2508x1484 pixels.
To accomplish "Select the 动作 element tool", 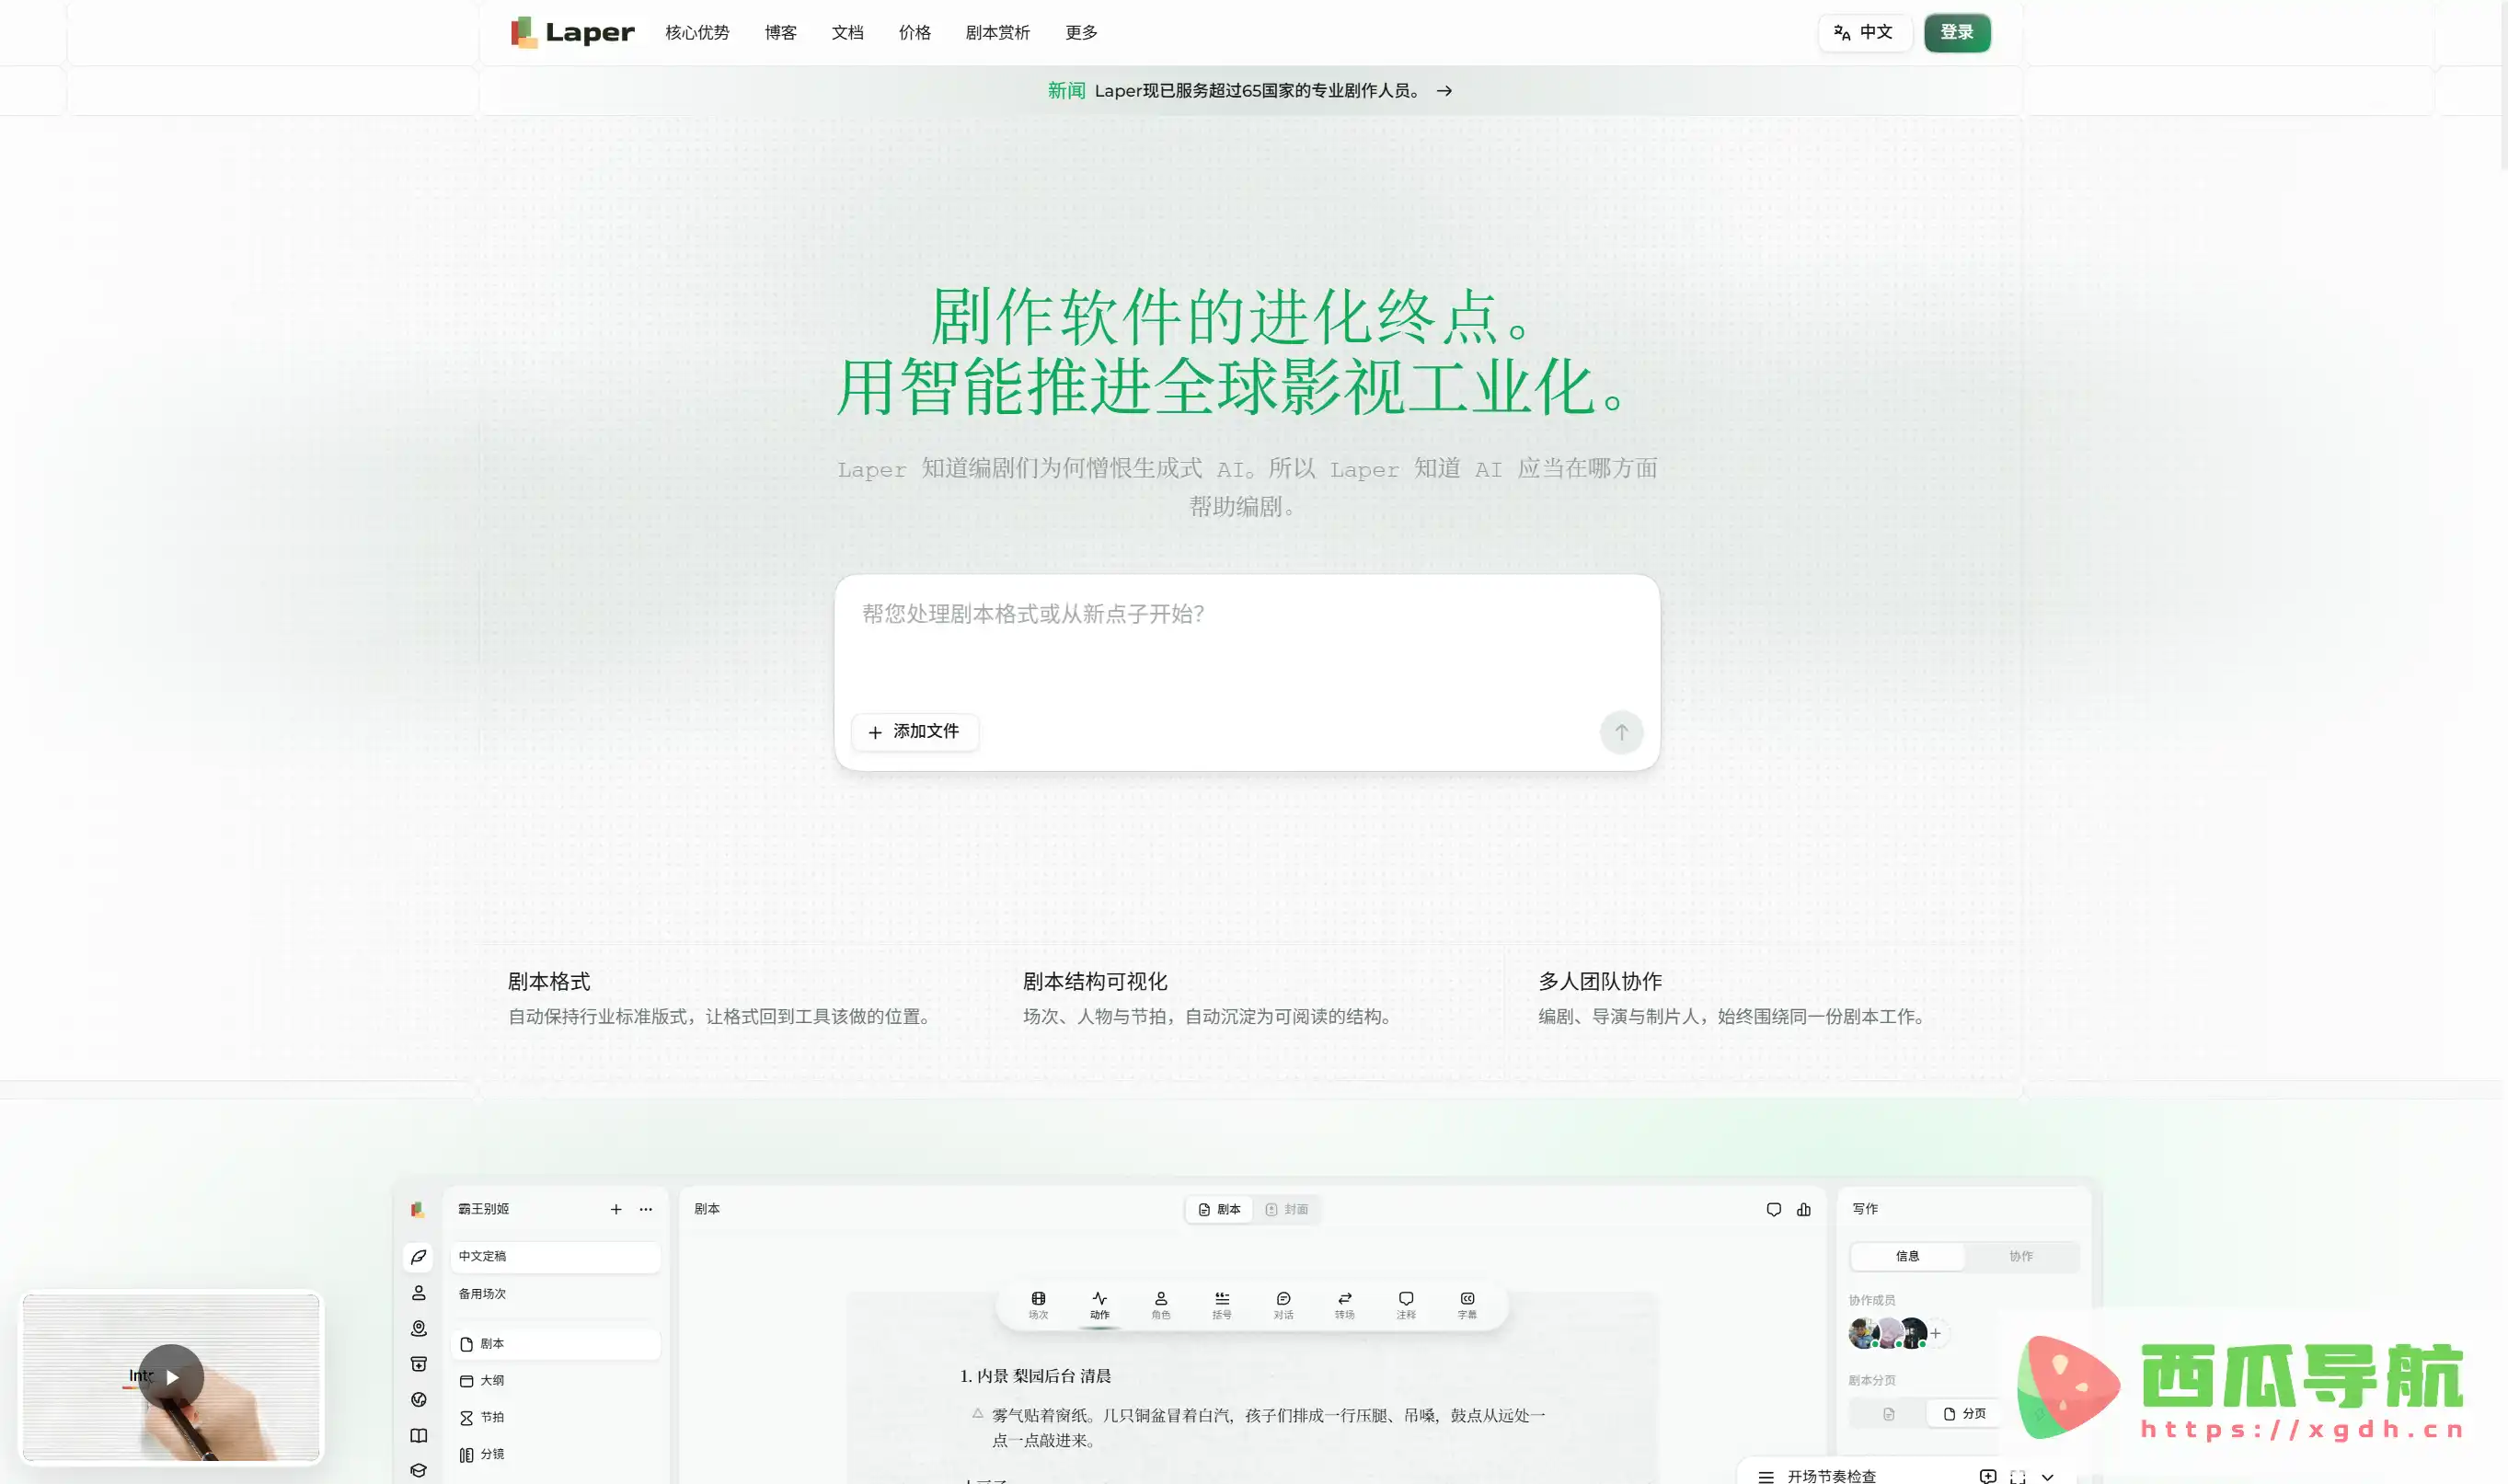I will point(1099,1305).
